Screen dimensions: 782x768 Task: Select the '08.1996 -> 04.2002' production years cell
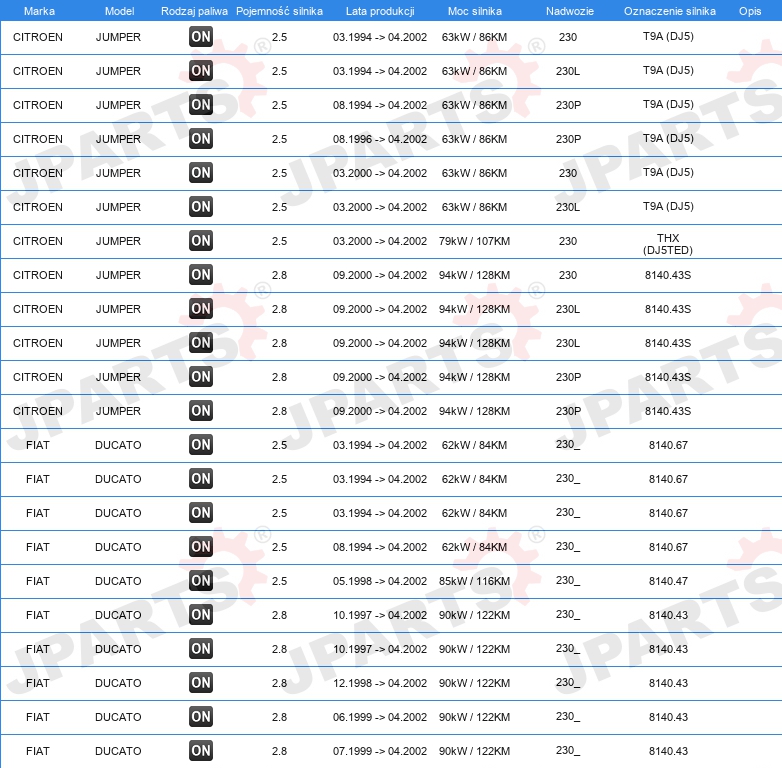click(380, 139)
